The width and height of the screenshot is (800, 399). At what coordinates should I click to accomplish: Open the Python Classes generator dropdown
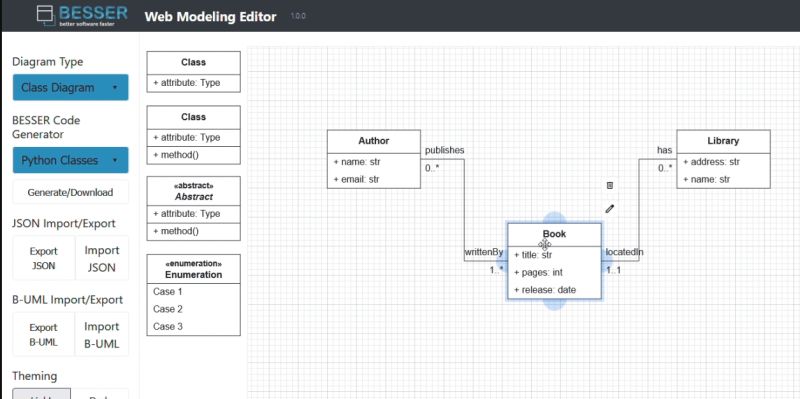[70, 160]
